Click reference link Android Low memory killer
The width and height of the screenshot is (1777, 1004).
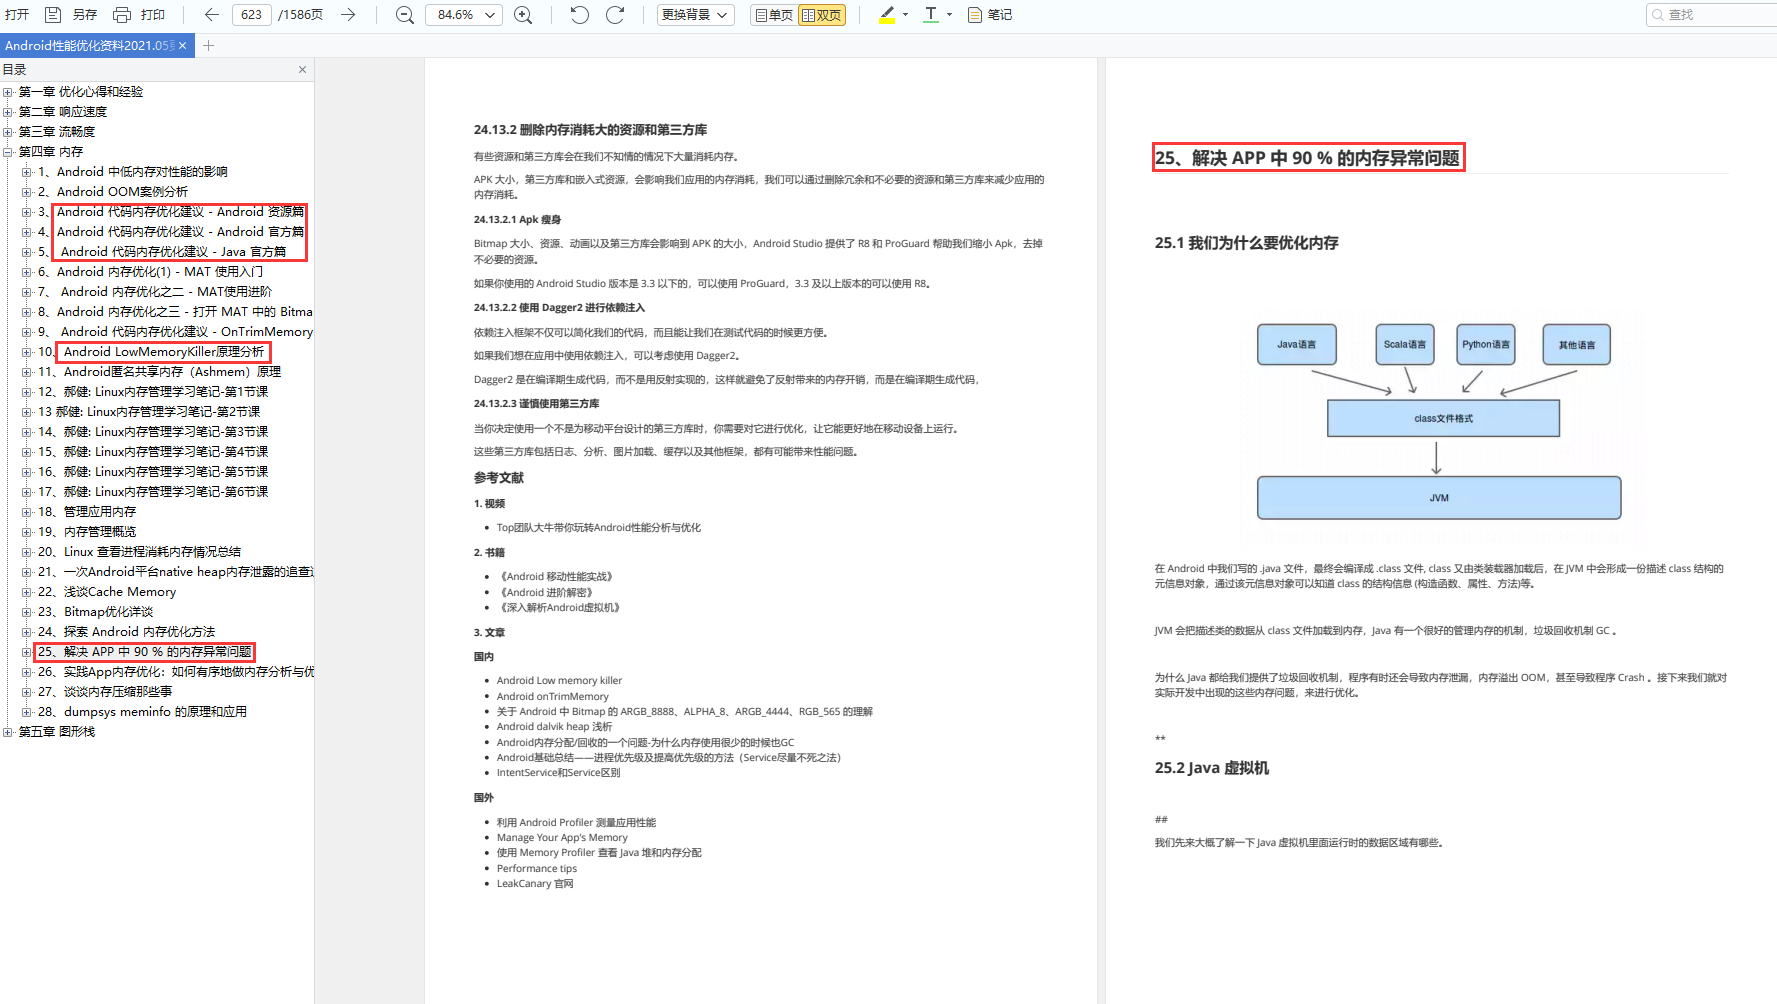point(559,681)
